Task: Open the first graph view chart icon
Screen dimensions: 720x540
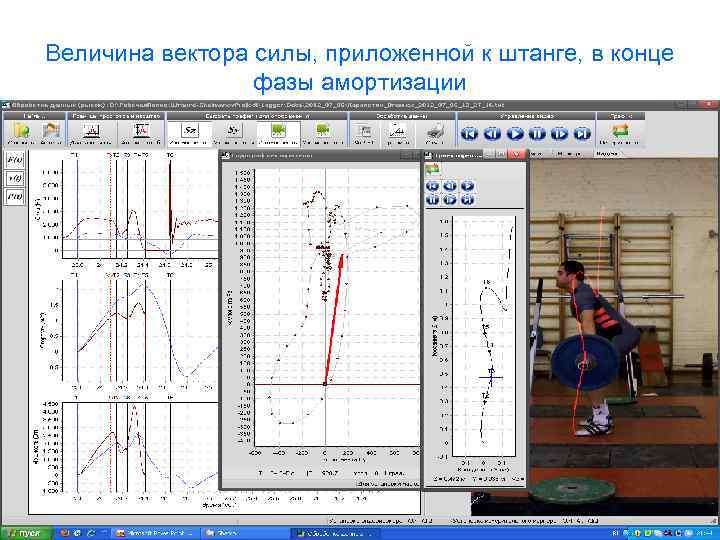Action: (x=91, y=131)
